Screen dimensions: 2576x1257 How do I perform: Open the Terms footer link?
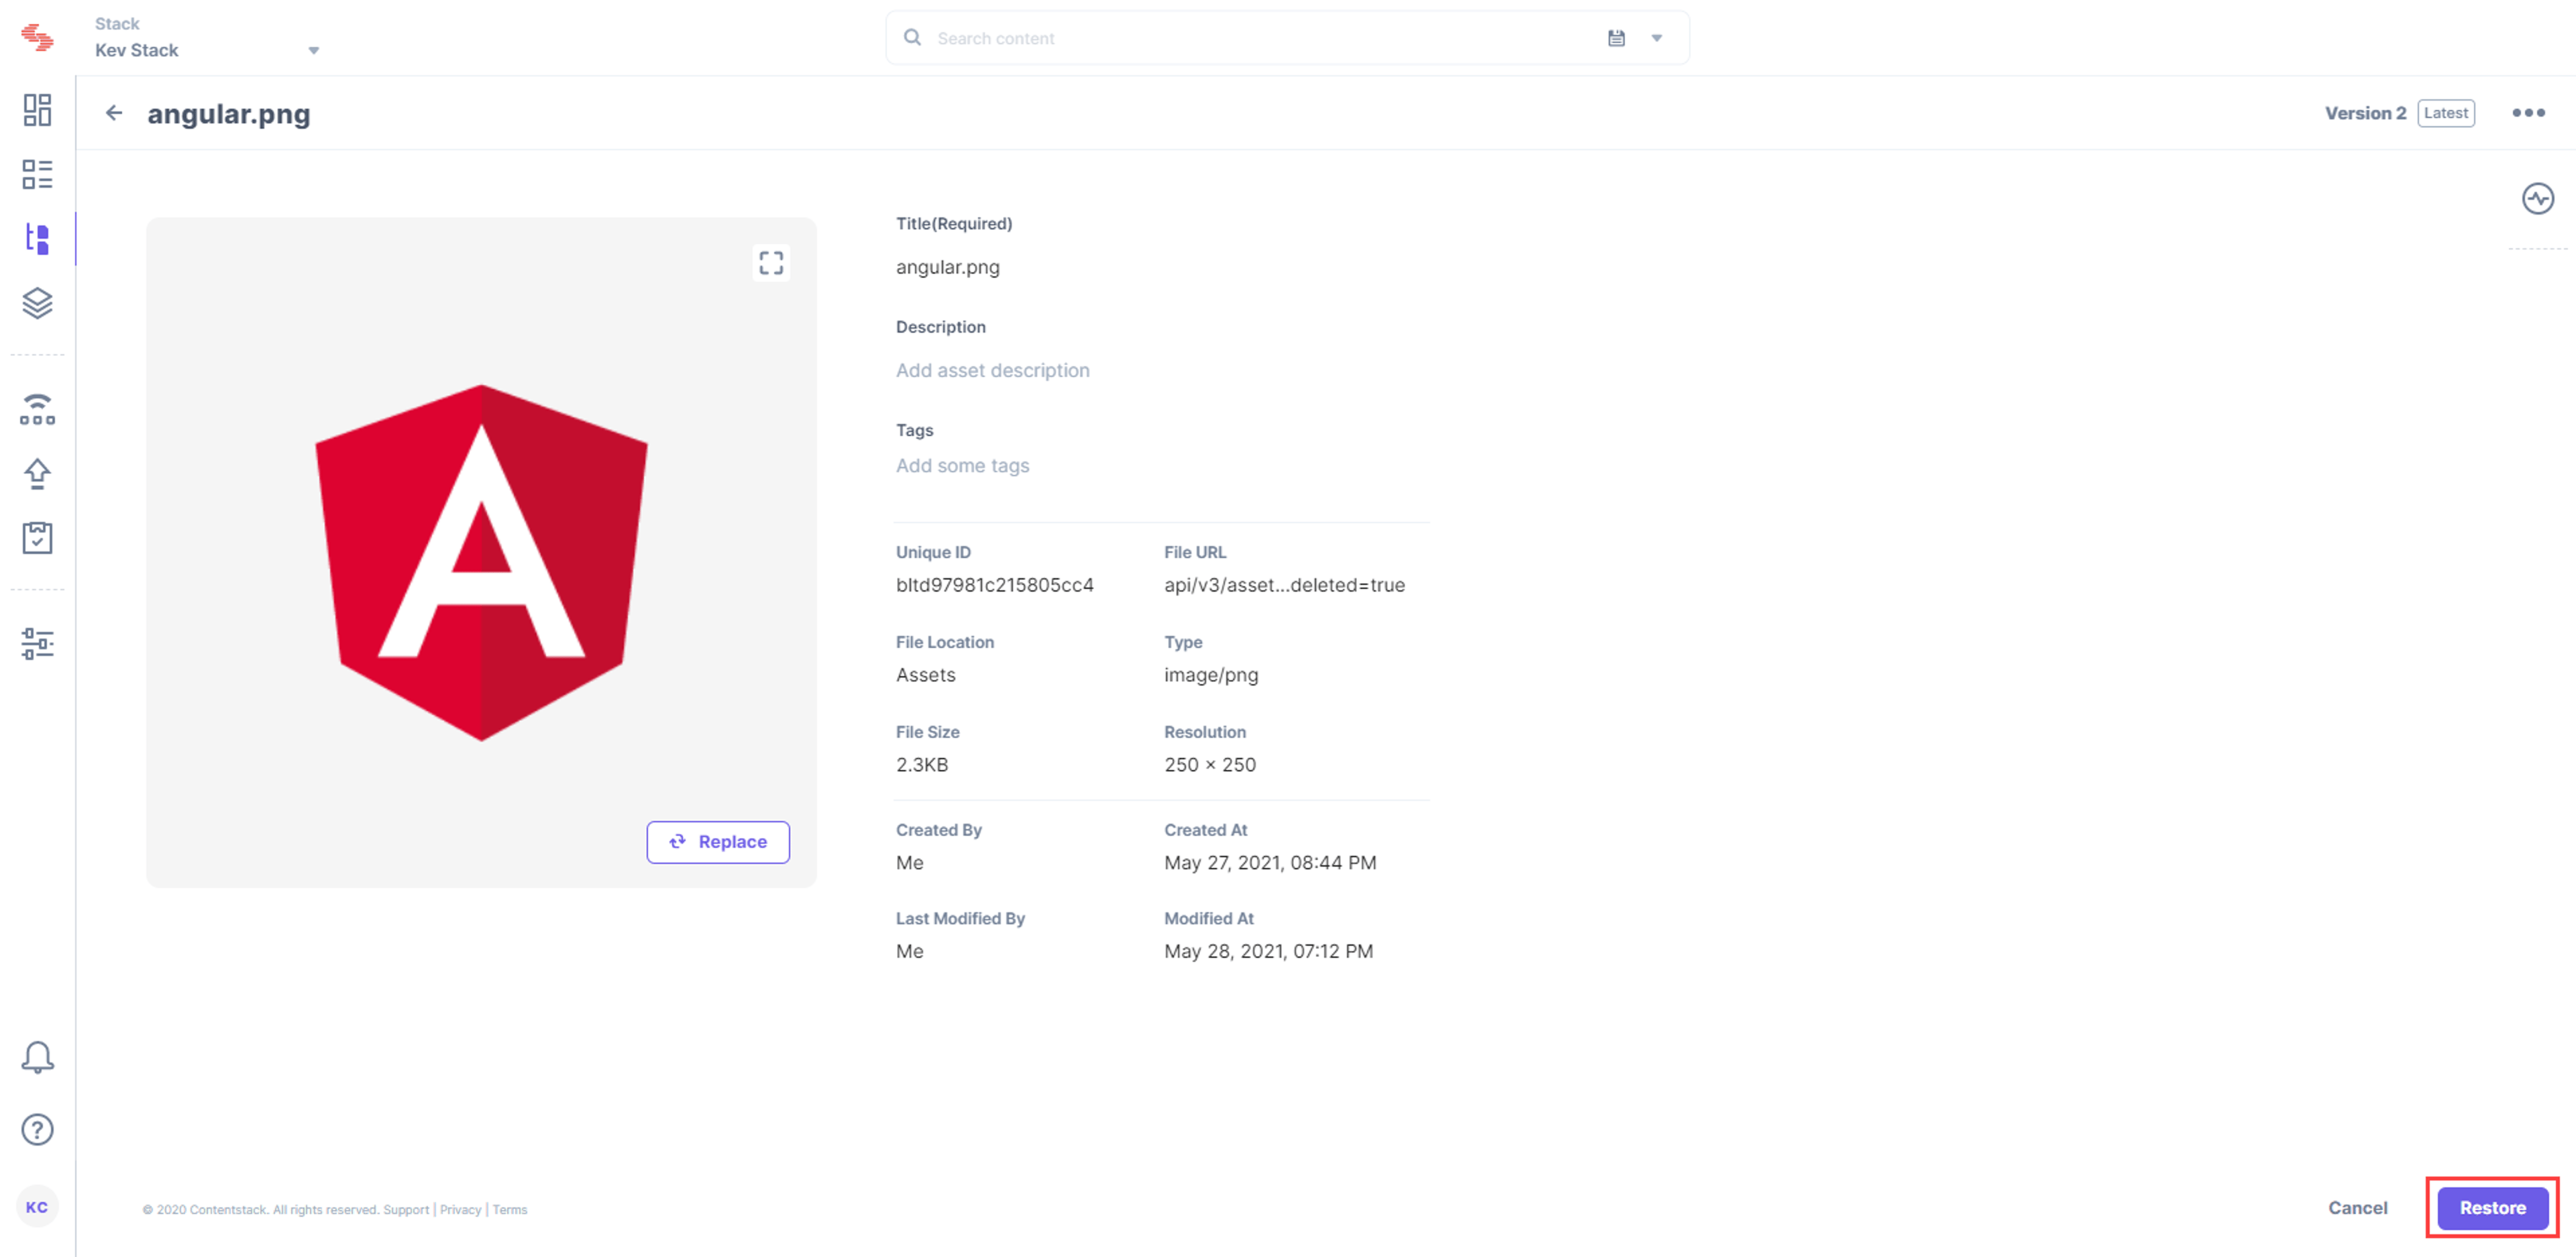pos(510,1210)
